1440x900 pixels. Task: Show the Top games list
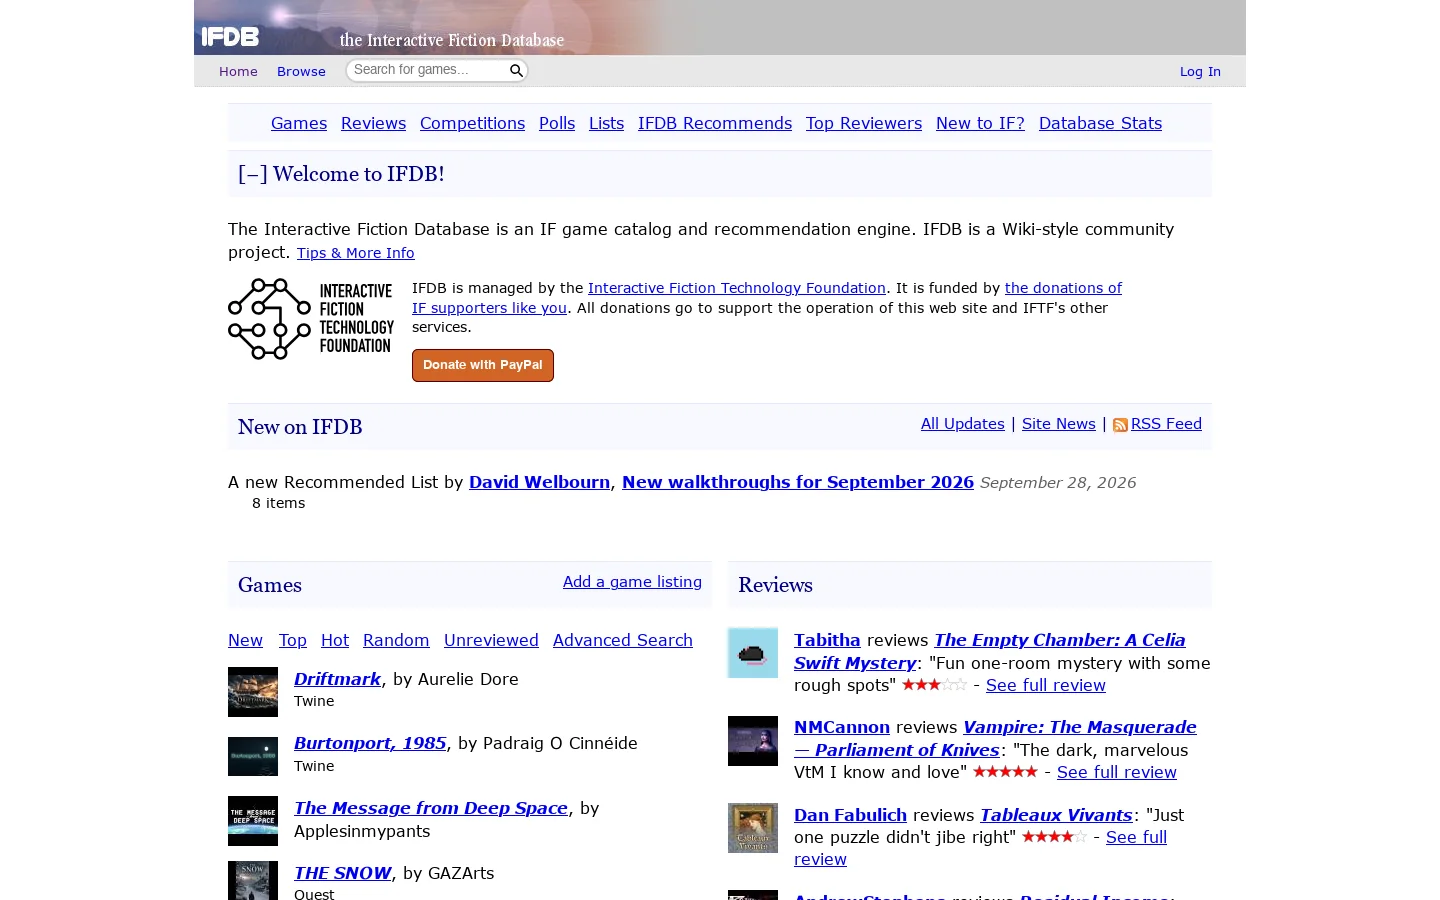(x=293, y=640)
